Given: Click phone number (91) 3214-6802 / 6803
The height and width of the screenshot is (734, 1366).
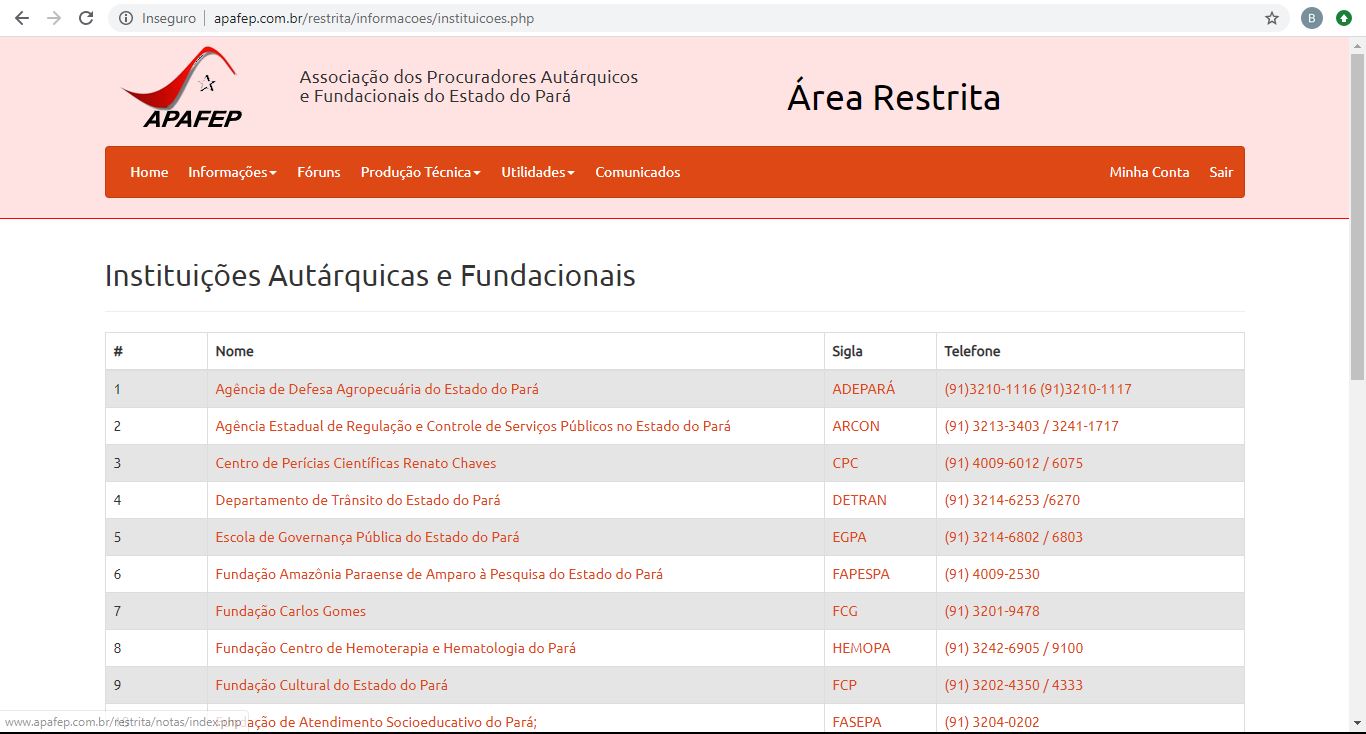Looking at the screenshot, I should point(1014,537).
